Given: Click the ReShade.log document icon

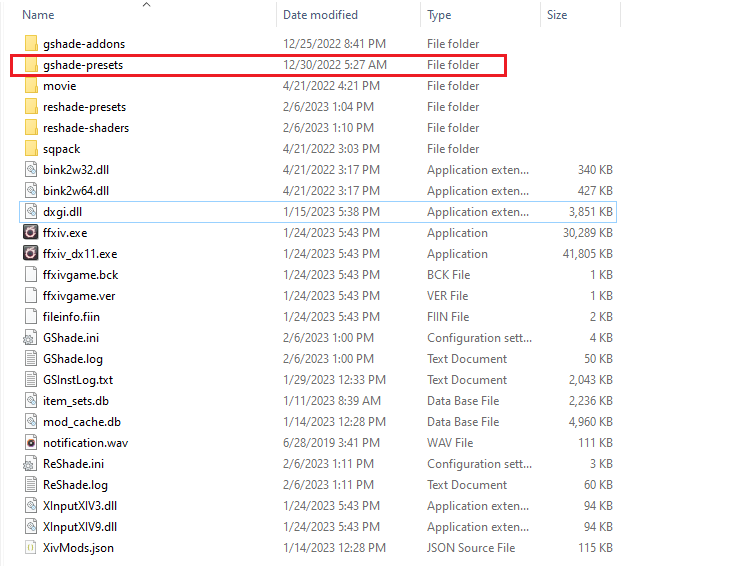Looking at the screenshot, I should 31,485.
